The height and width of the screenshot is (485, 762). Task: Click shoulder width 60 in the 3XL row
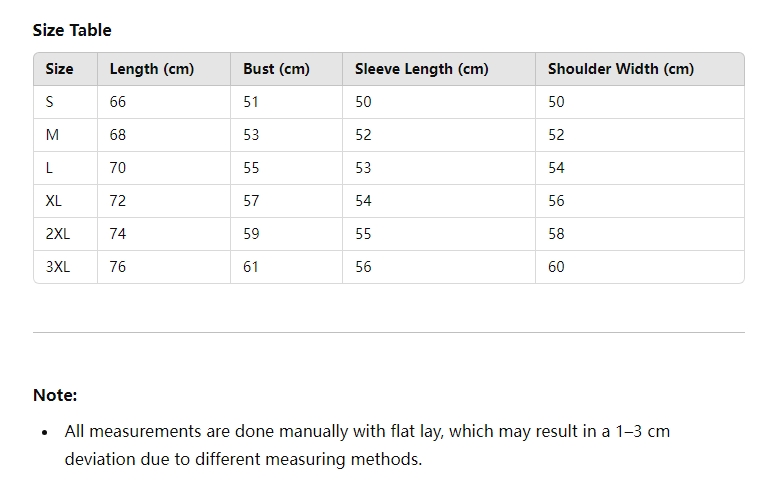click(556, 267)
